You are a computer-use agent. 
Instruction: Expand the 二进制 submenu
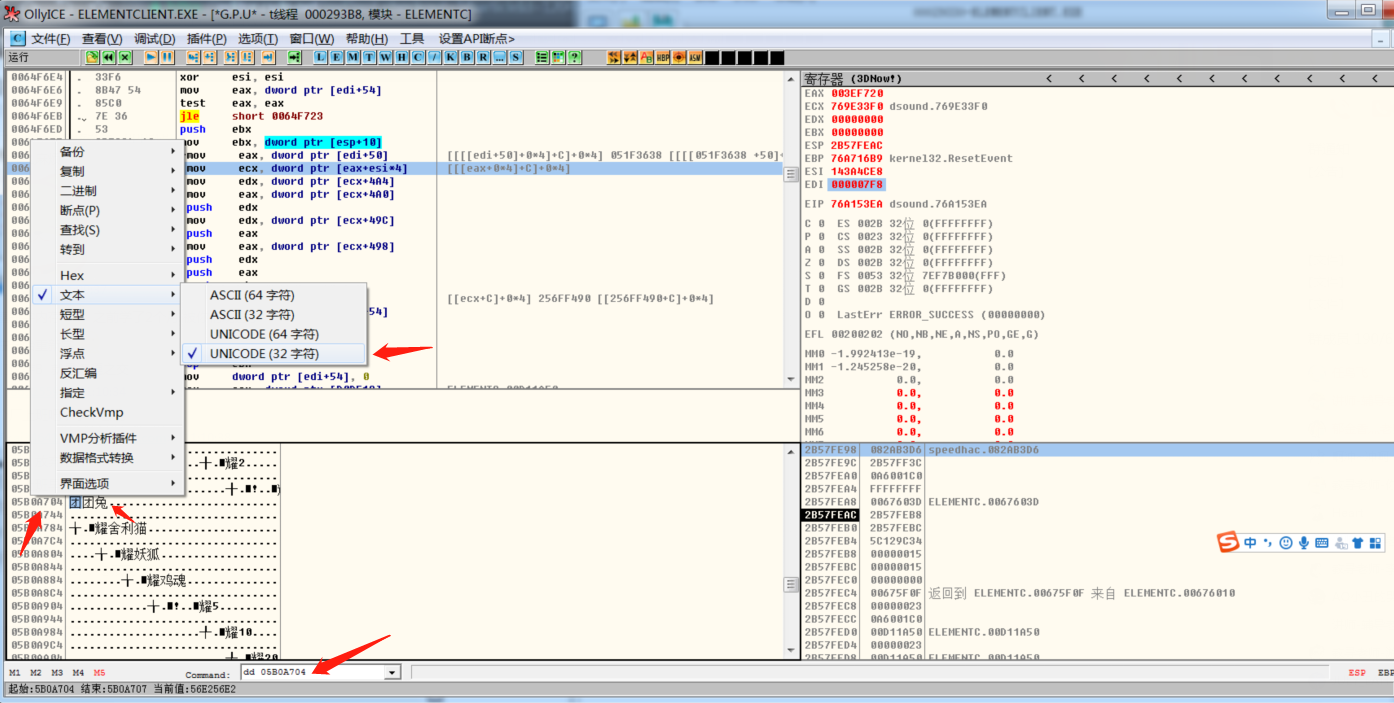107,191
